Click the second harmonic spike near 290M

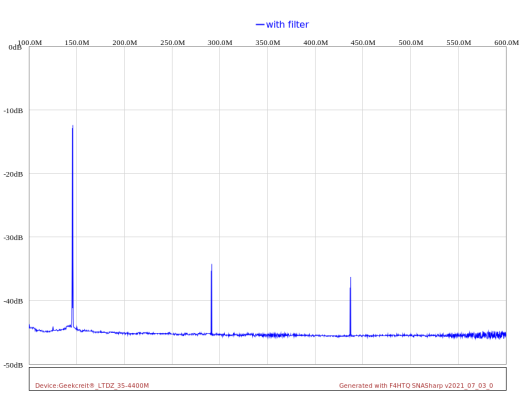pyautogui.click(x=212, y=265)
